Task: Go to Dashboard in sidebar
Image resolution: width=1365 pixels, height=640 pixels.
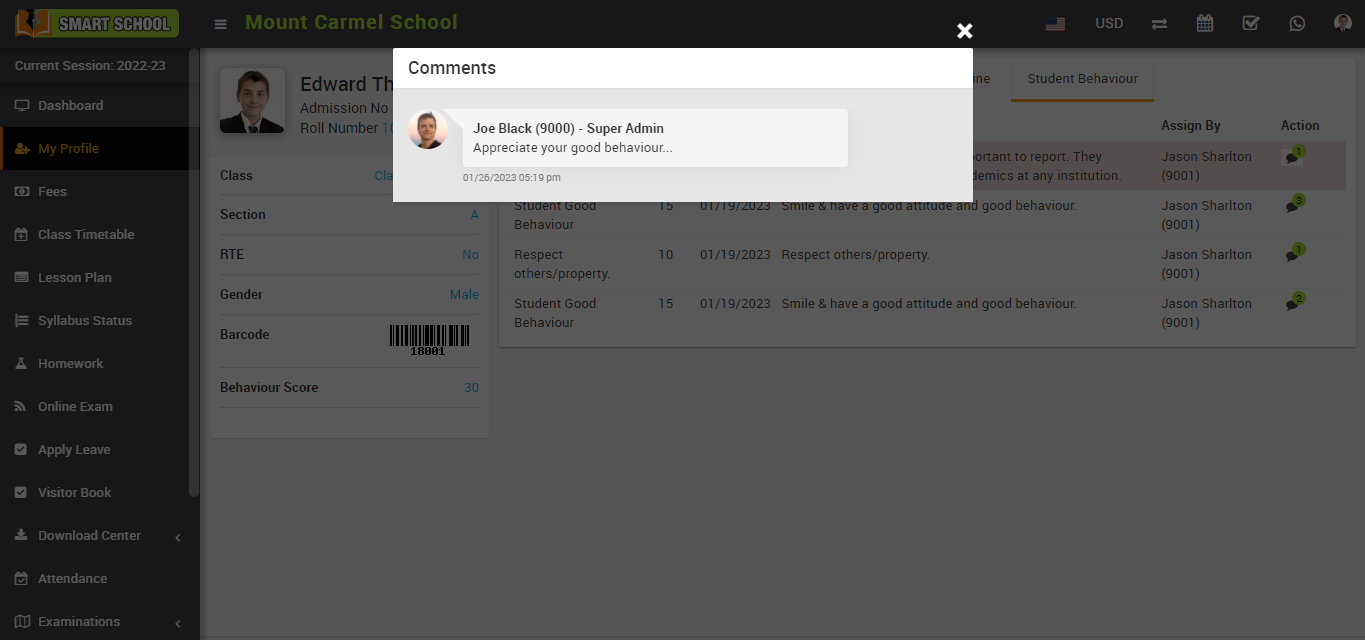Action: point(70,106)
